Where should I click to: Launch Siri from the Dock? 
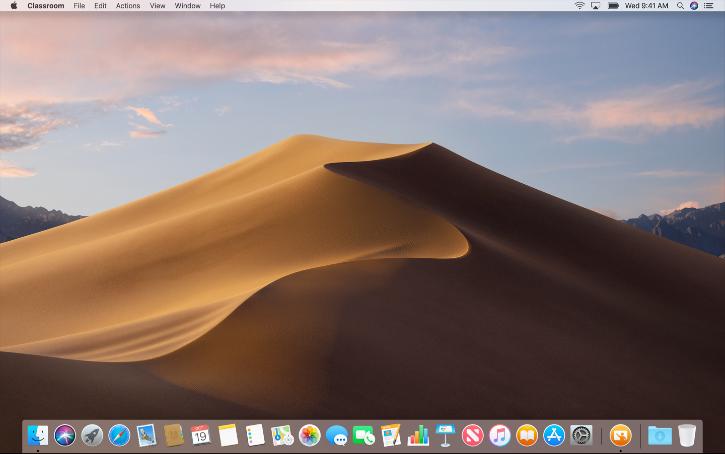(65, 436)
